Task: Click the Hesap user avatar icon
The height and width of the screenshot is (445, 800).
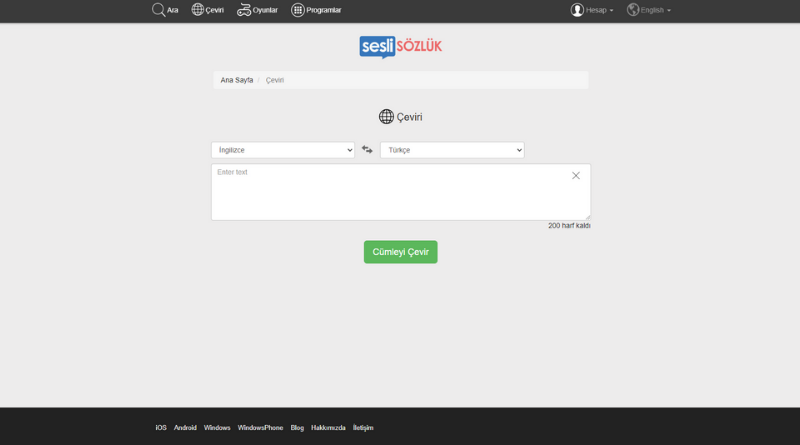Action: pyautogui.click(x=577, y=10)
